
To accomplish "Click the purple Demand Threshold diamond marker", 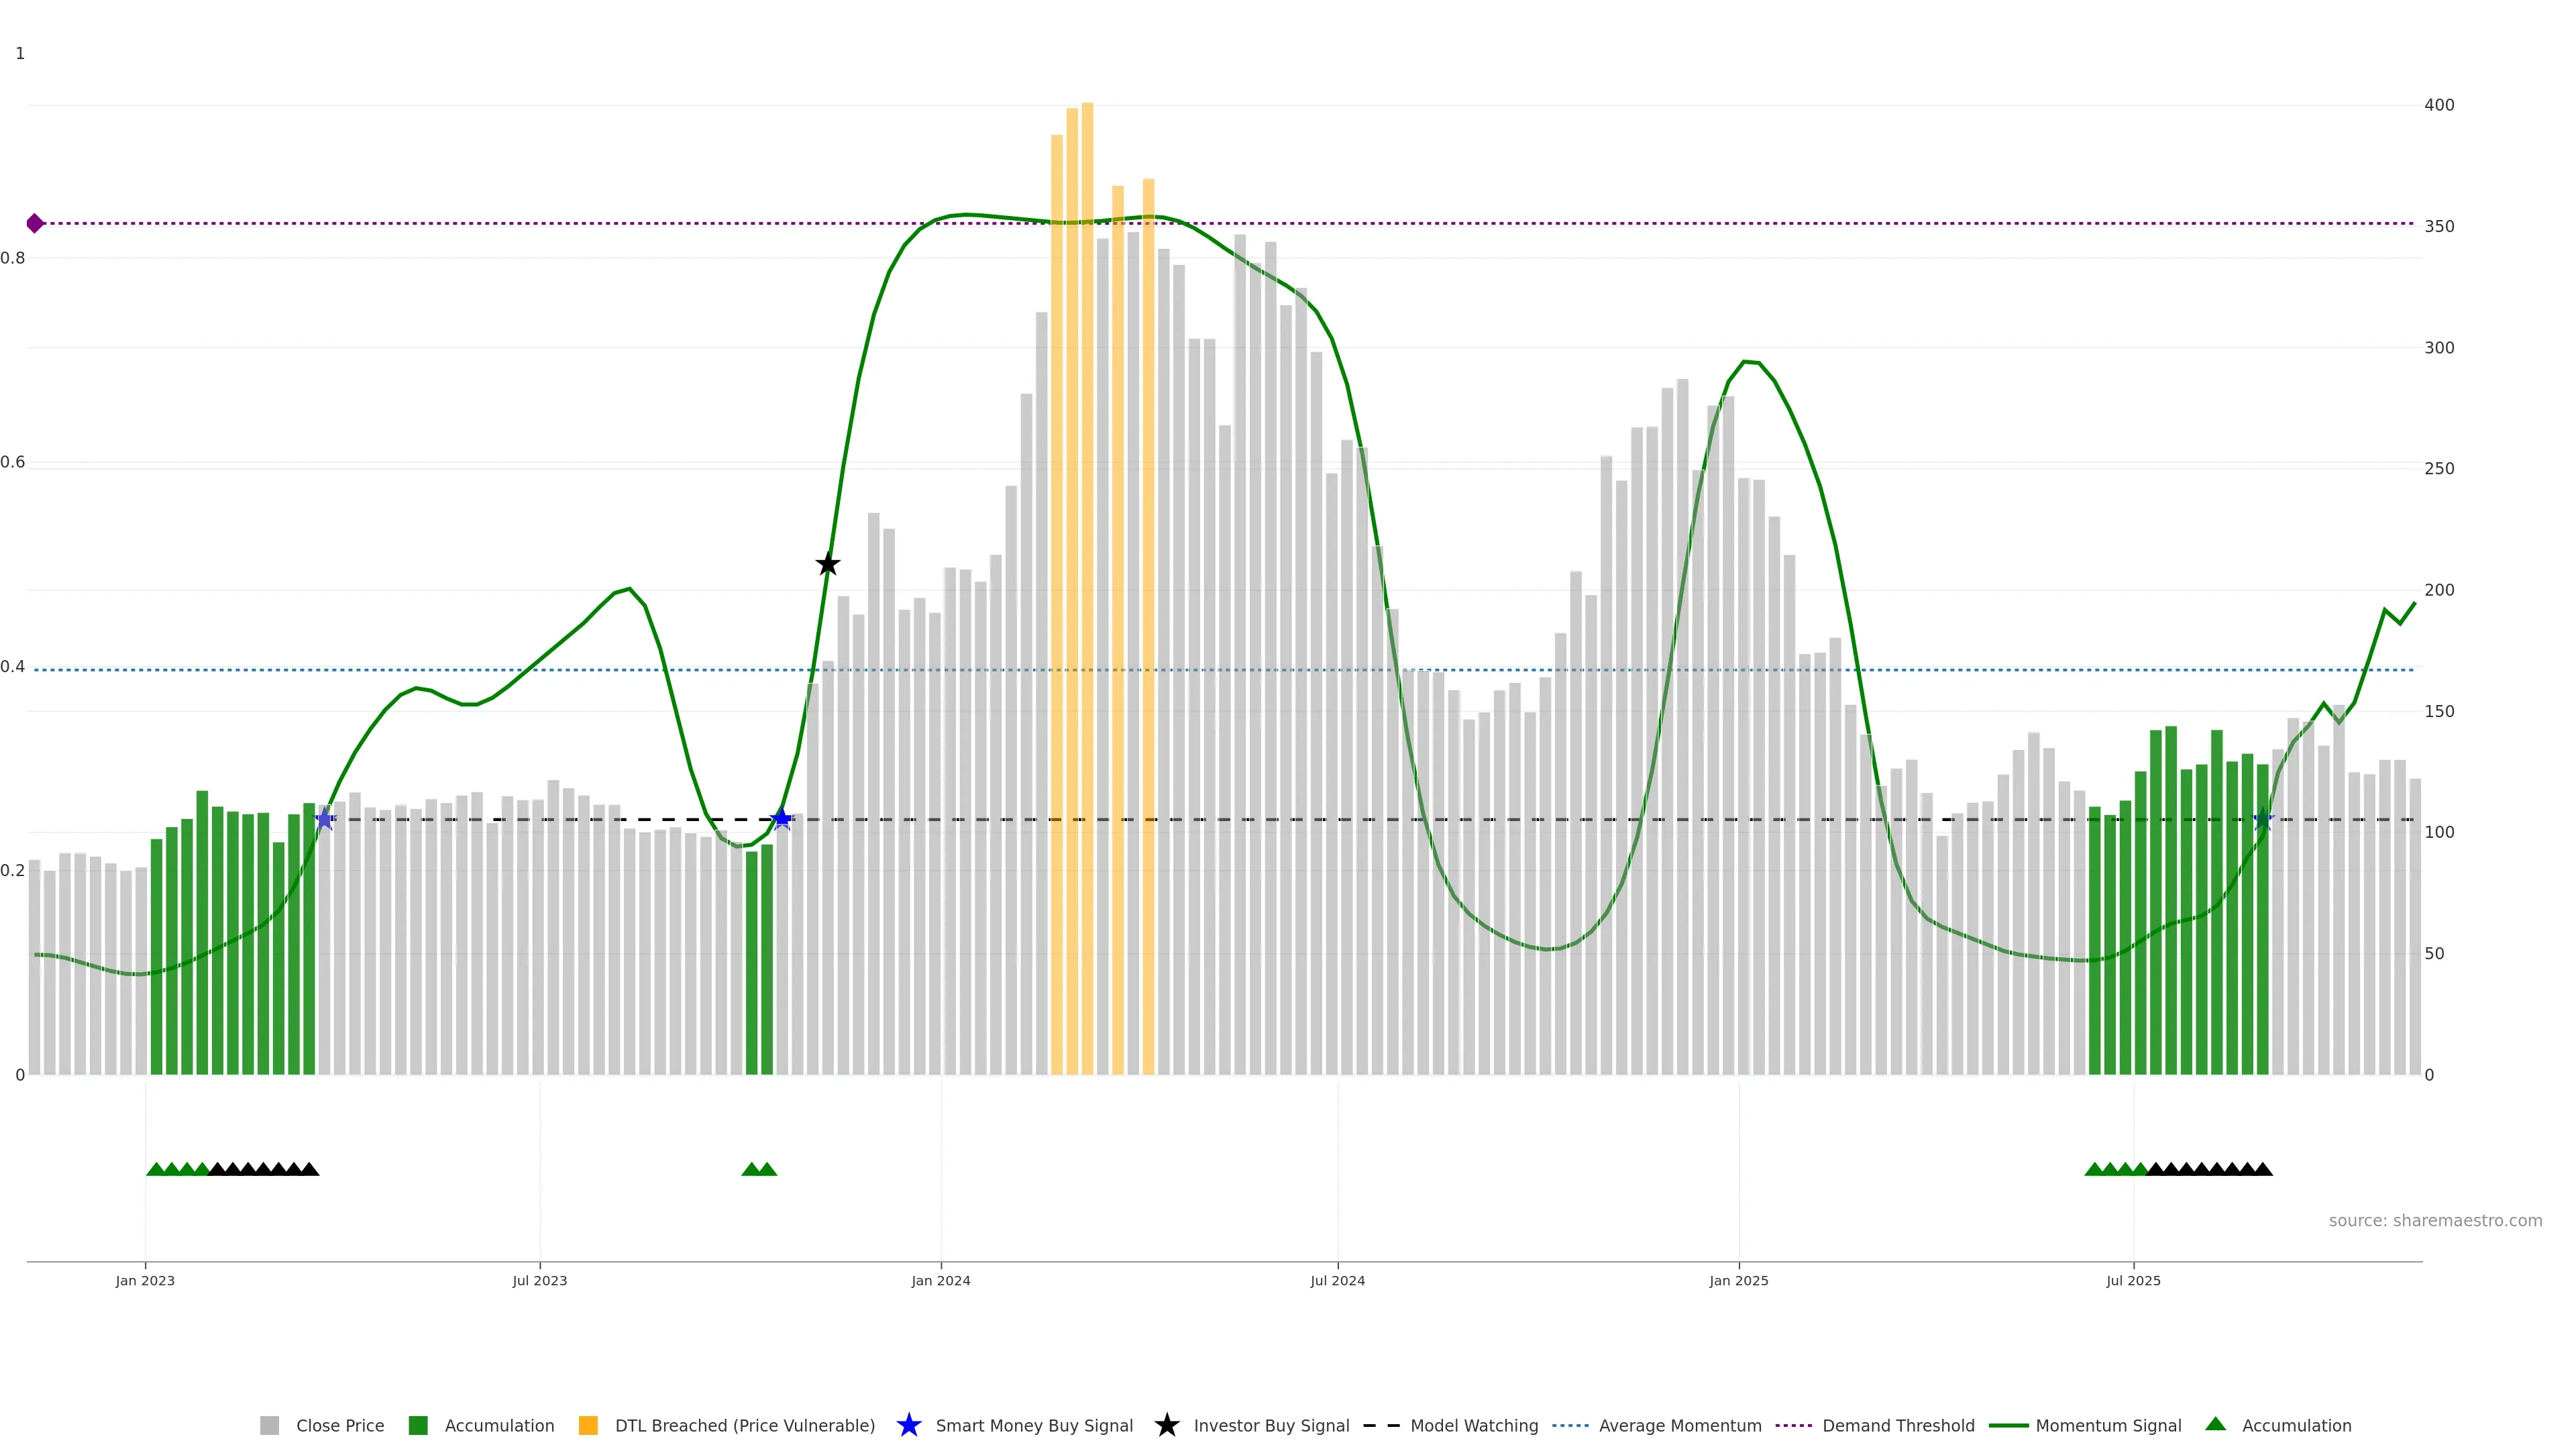I will point(35,223).
